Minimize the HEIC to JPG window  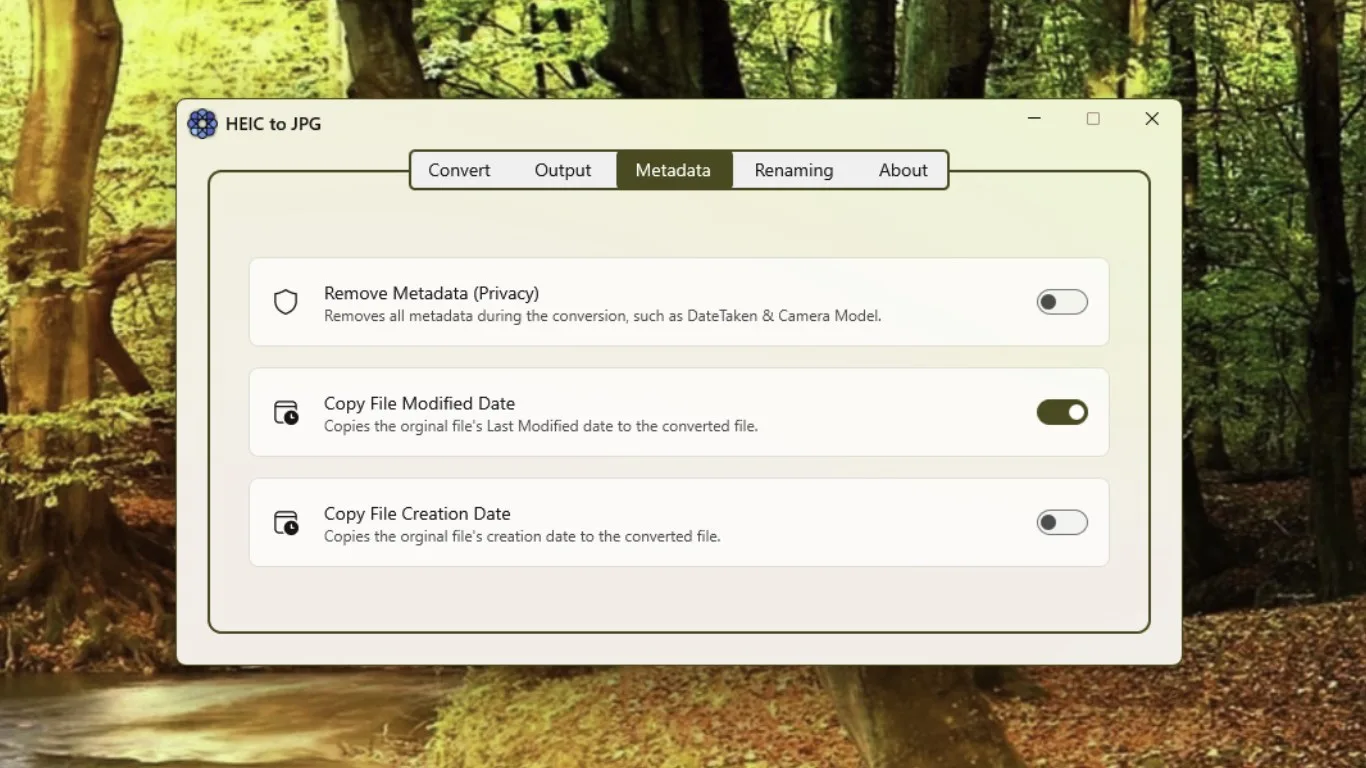pos(1034,119)
